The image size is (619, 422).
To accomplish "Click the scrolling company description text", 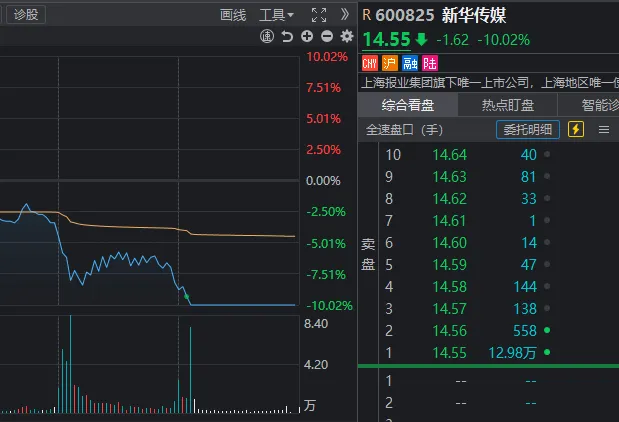I will (x=490, y=83).
